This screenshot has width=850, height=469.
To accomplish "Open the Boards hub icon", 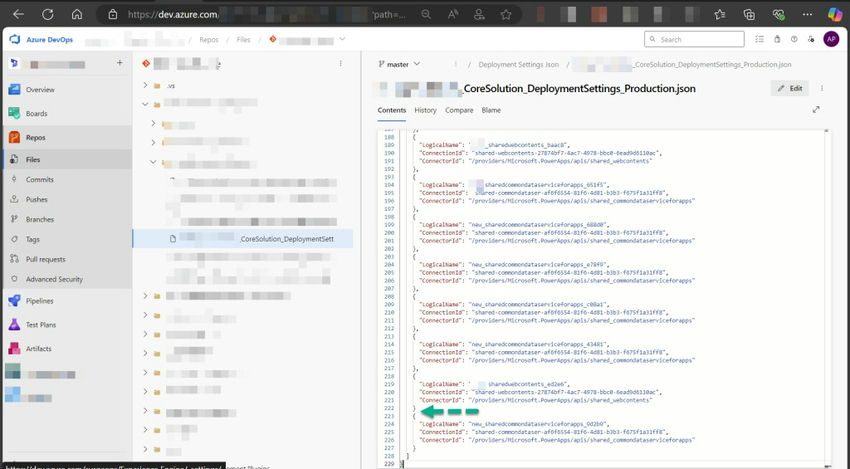I will 15,113.
